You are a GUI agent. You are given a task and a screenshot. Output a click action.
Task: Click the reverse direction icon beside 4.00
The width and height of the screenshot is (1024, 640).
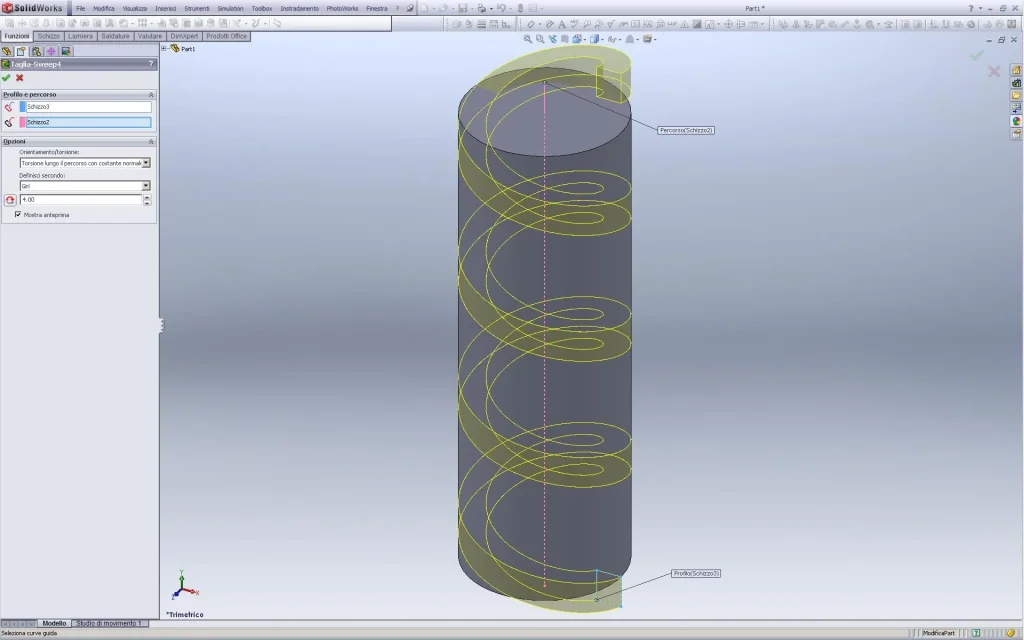[10, 200]
